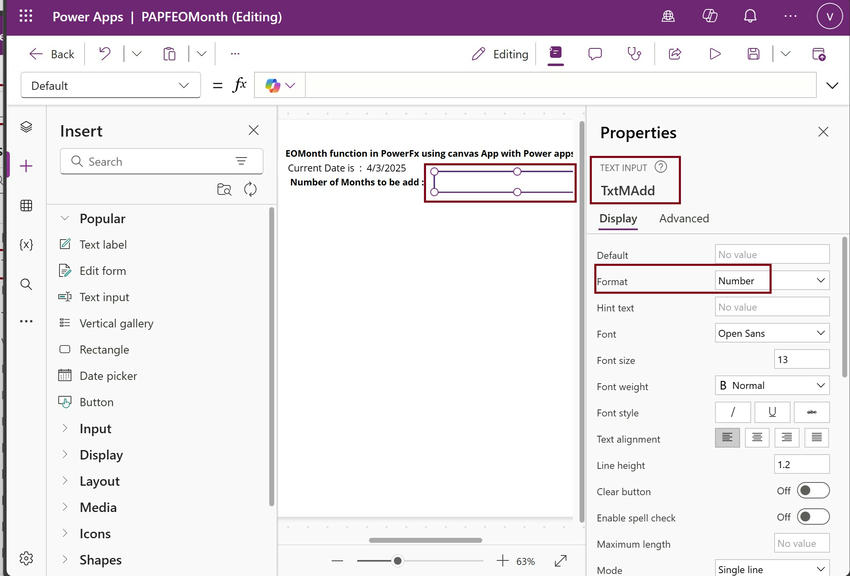Open the app launcher waffle icon

pos(25,16)
